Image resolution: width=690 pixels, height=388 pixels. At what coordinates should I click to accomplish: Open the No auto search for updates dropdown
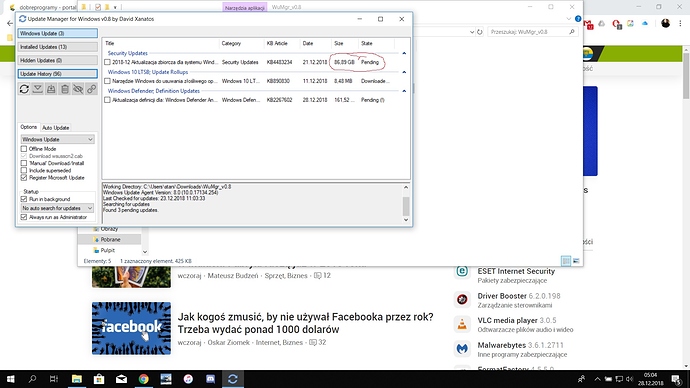[x=58, y=208]
